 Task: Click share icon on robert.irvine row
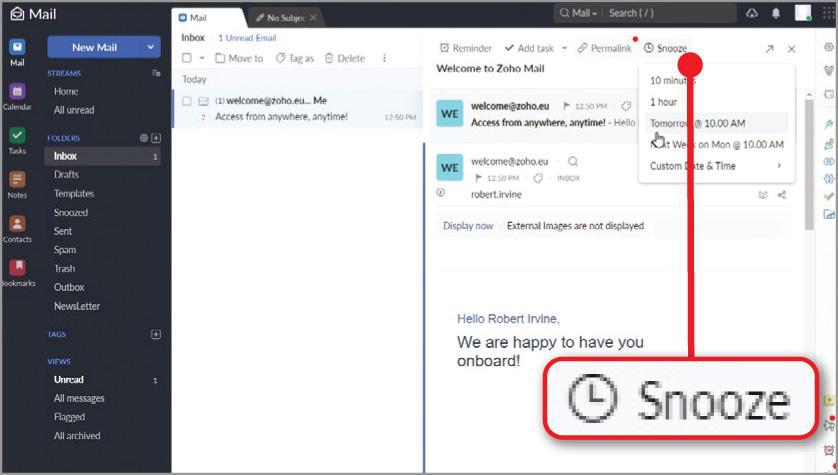pyautogui.click(x=782, y=194)
